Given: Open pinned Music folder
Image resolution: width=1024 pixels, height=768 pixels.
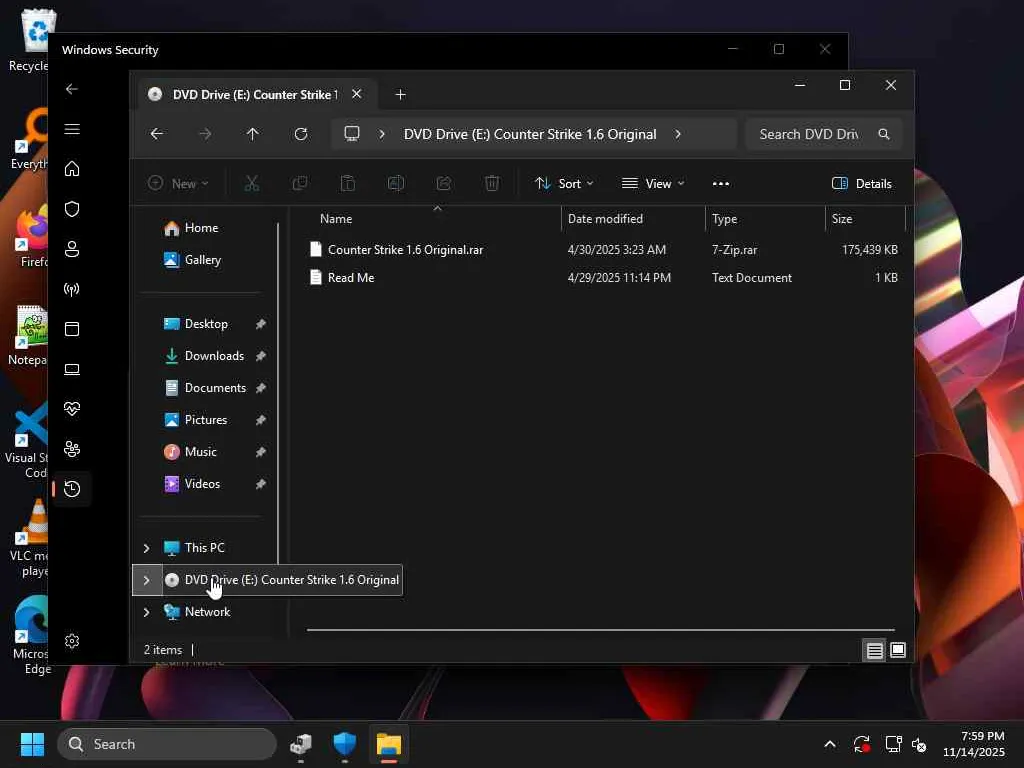Looking at the screenshot, I should pyautogui.click(x=200, y=452).
